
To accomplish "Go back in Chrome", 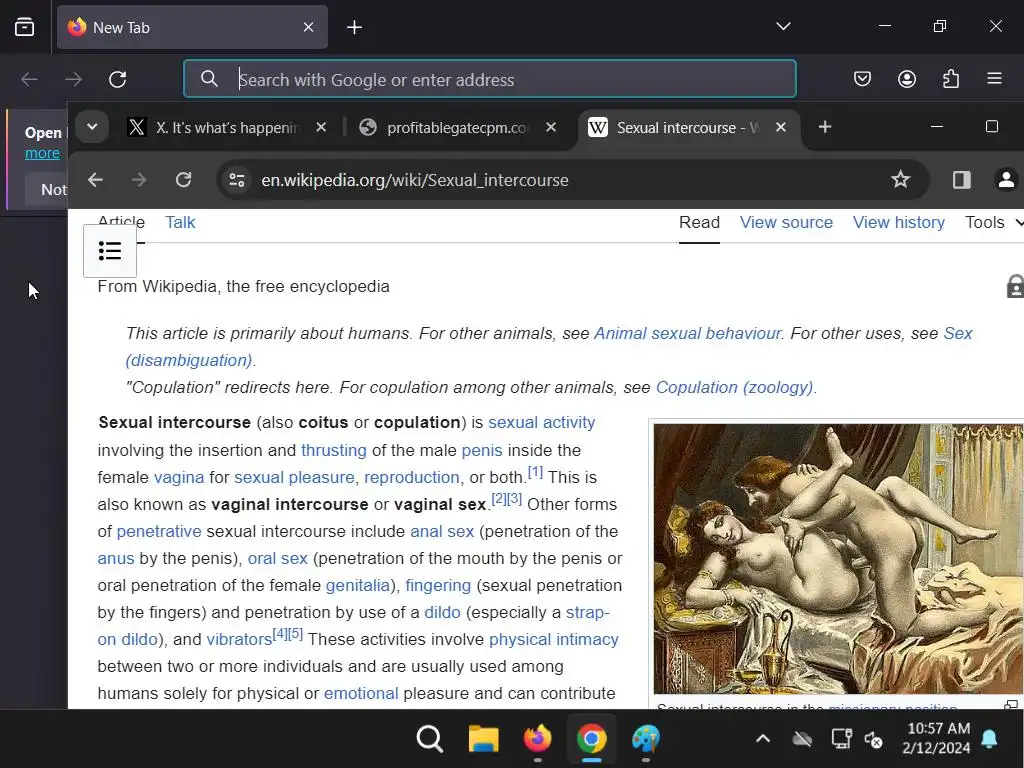I will (95, 180).
